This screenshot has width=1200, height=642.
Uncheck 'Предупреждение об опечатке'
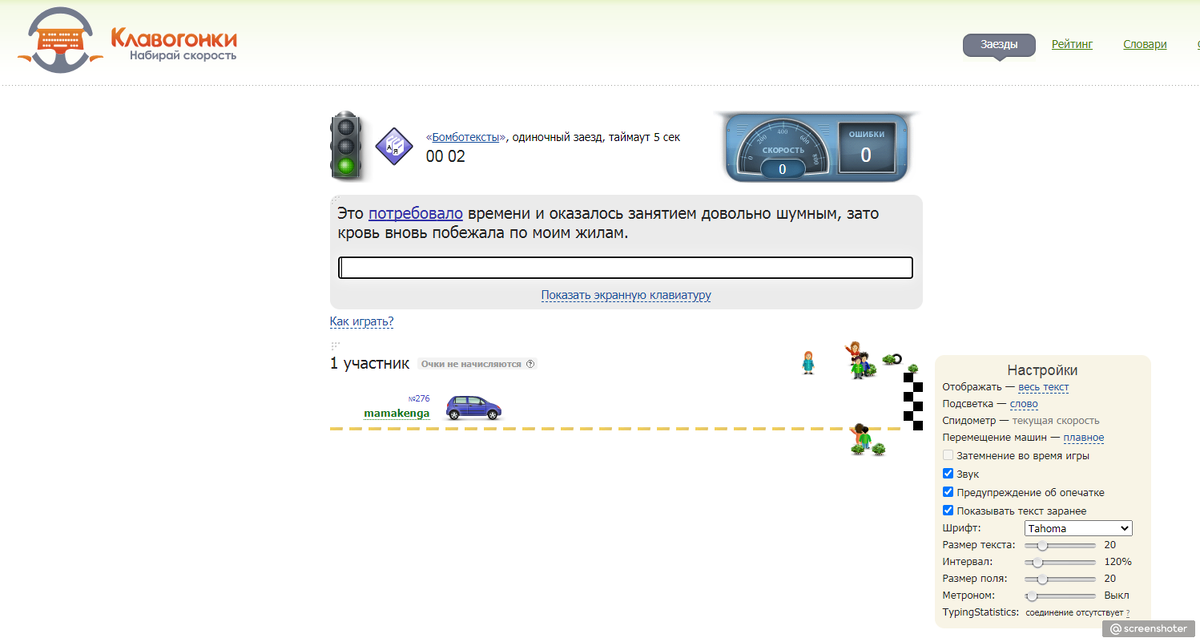(948, 492)
